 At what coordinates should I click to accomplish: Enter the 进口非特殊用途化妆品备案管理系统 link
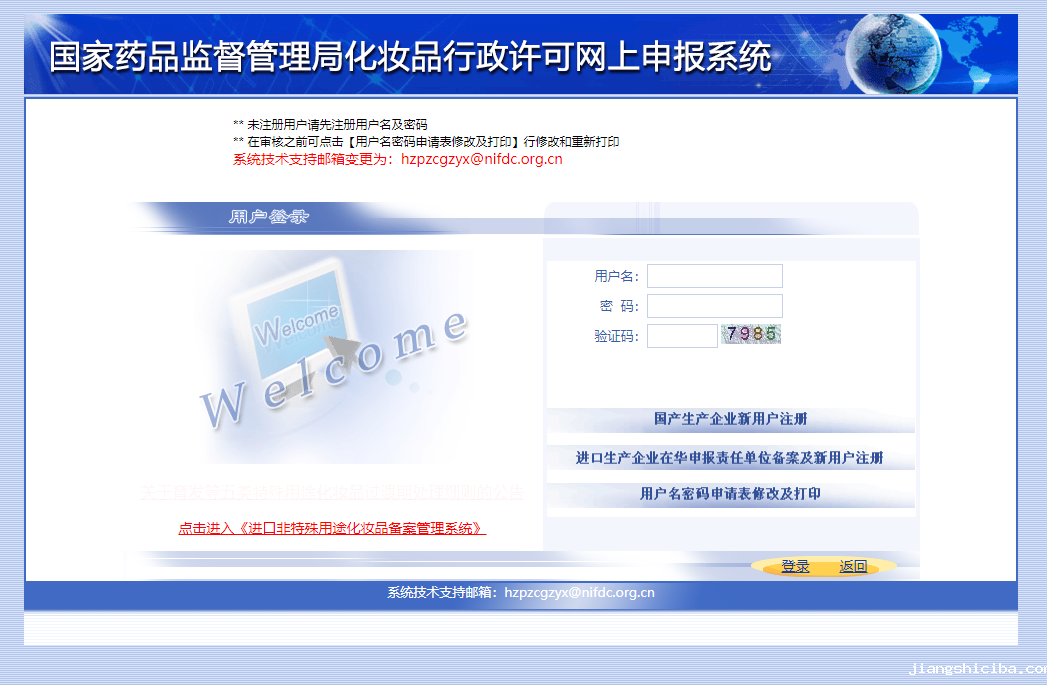pos(332,529)
